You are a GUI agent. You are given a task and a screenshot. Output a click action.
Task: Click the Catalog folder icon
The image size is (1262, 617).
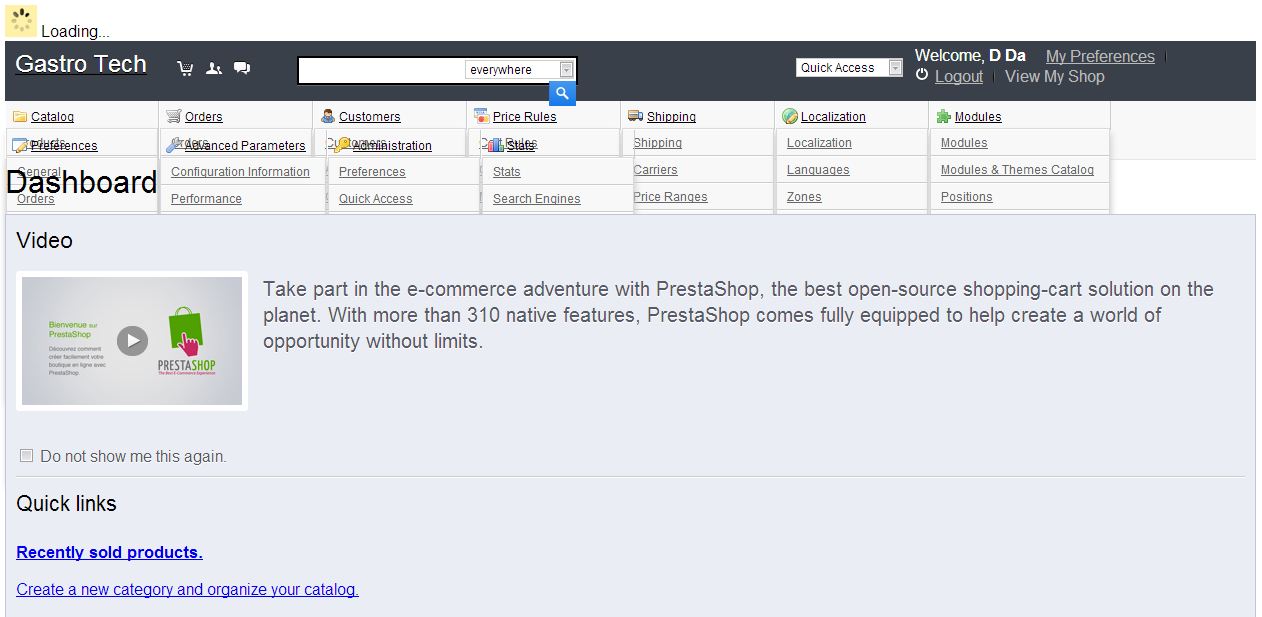(20, 117)
